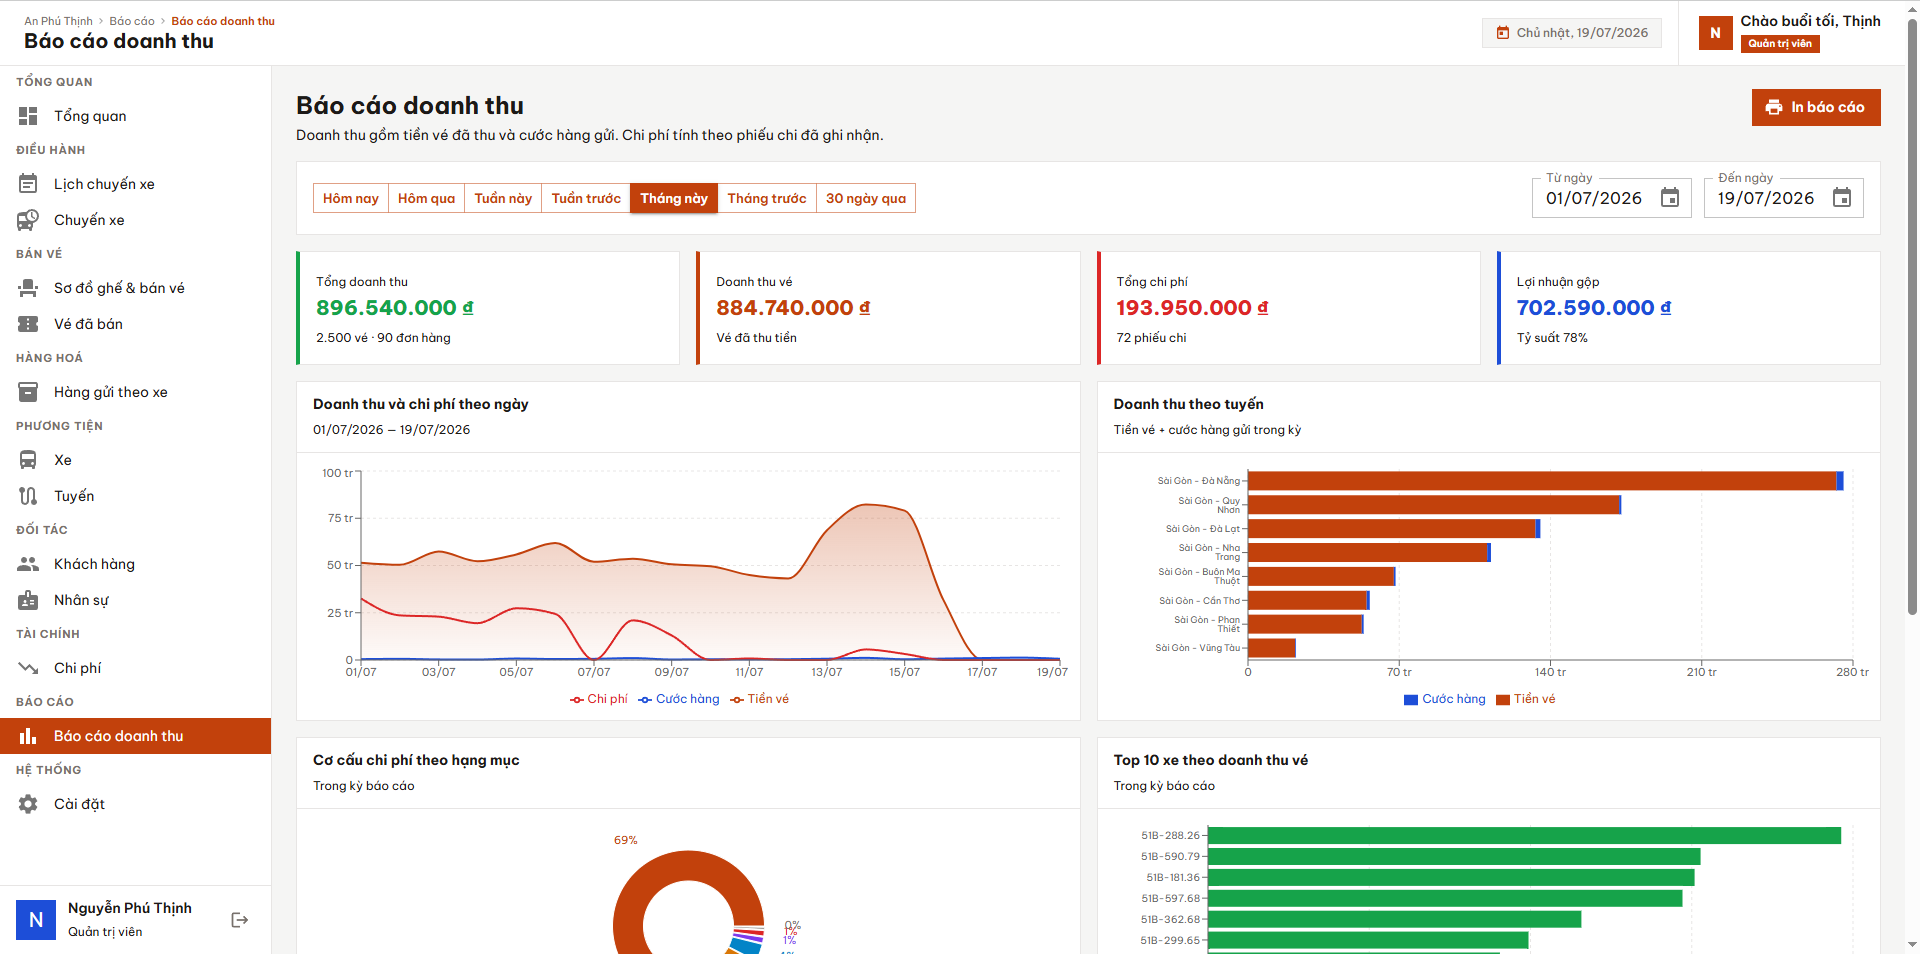
Task: Click the Từ ngày field 01/07/2026
Action: tap(1611, 198)
